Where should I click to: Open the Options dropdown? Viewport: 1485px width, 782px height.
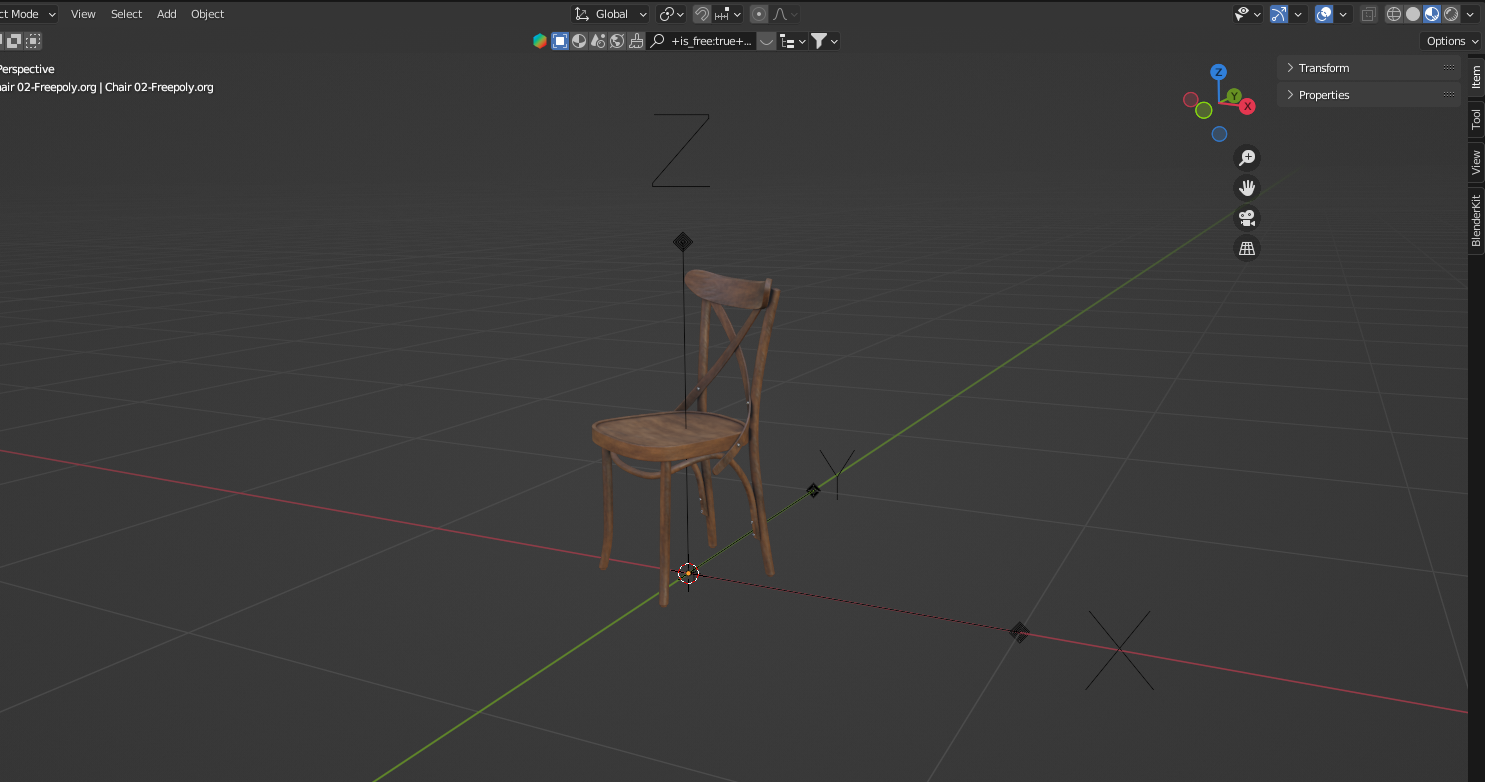pos(1451,41)
